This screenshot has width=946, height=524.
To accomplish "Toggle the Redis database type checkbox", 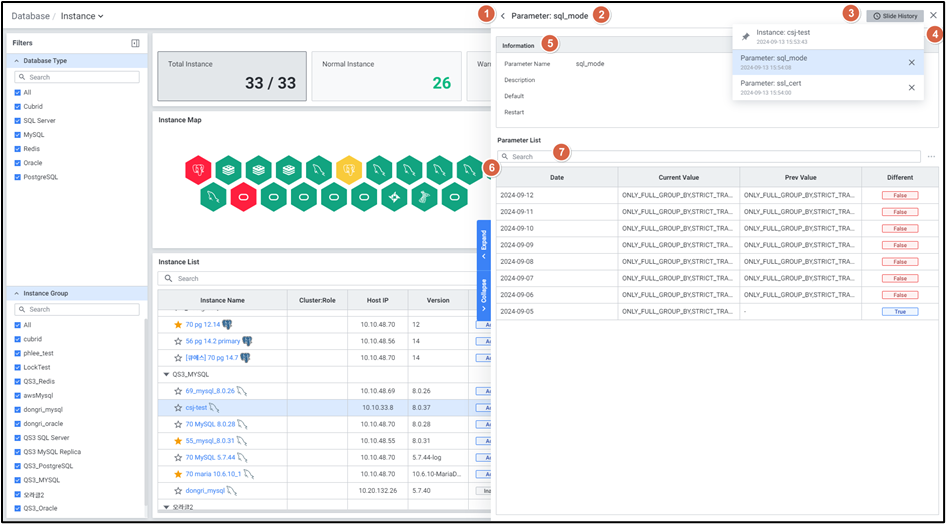I will tap(18, 148).
